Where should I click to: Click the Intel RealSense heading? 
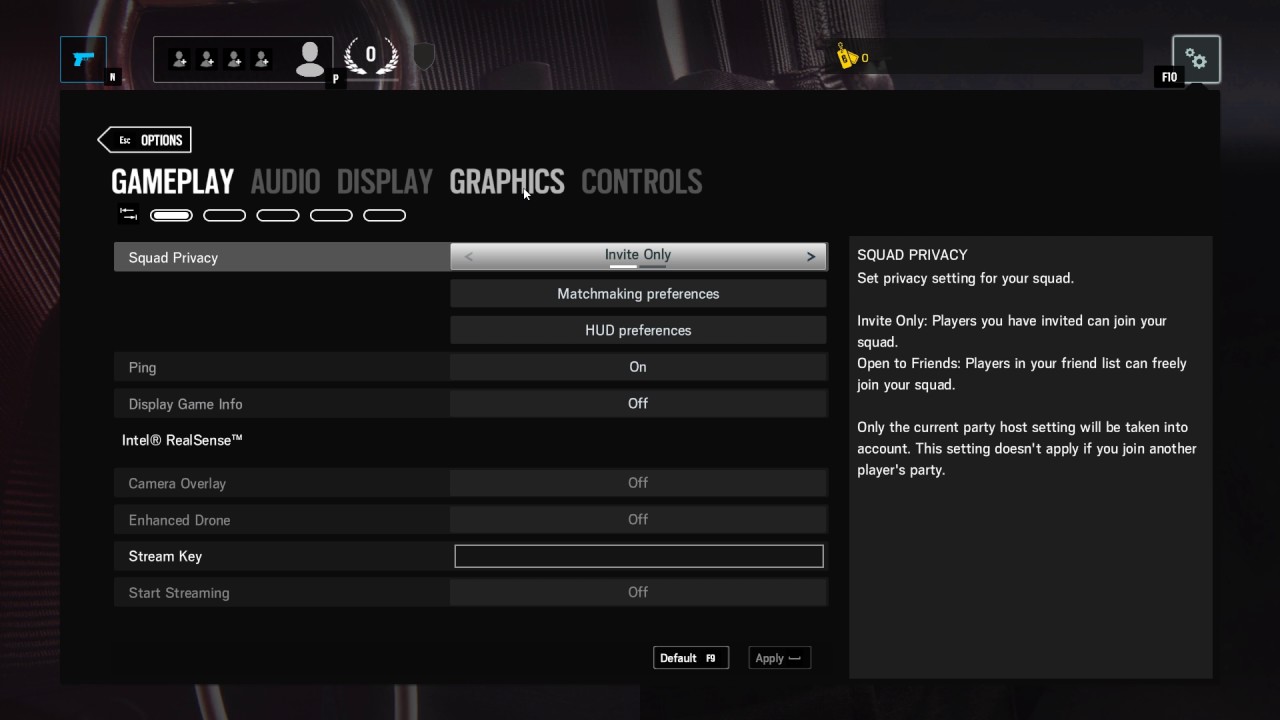click(182, 440)
